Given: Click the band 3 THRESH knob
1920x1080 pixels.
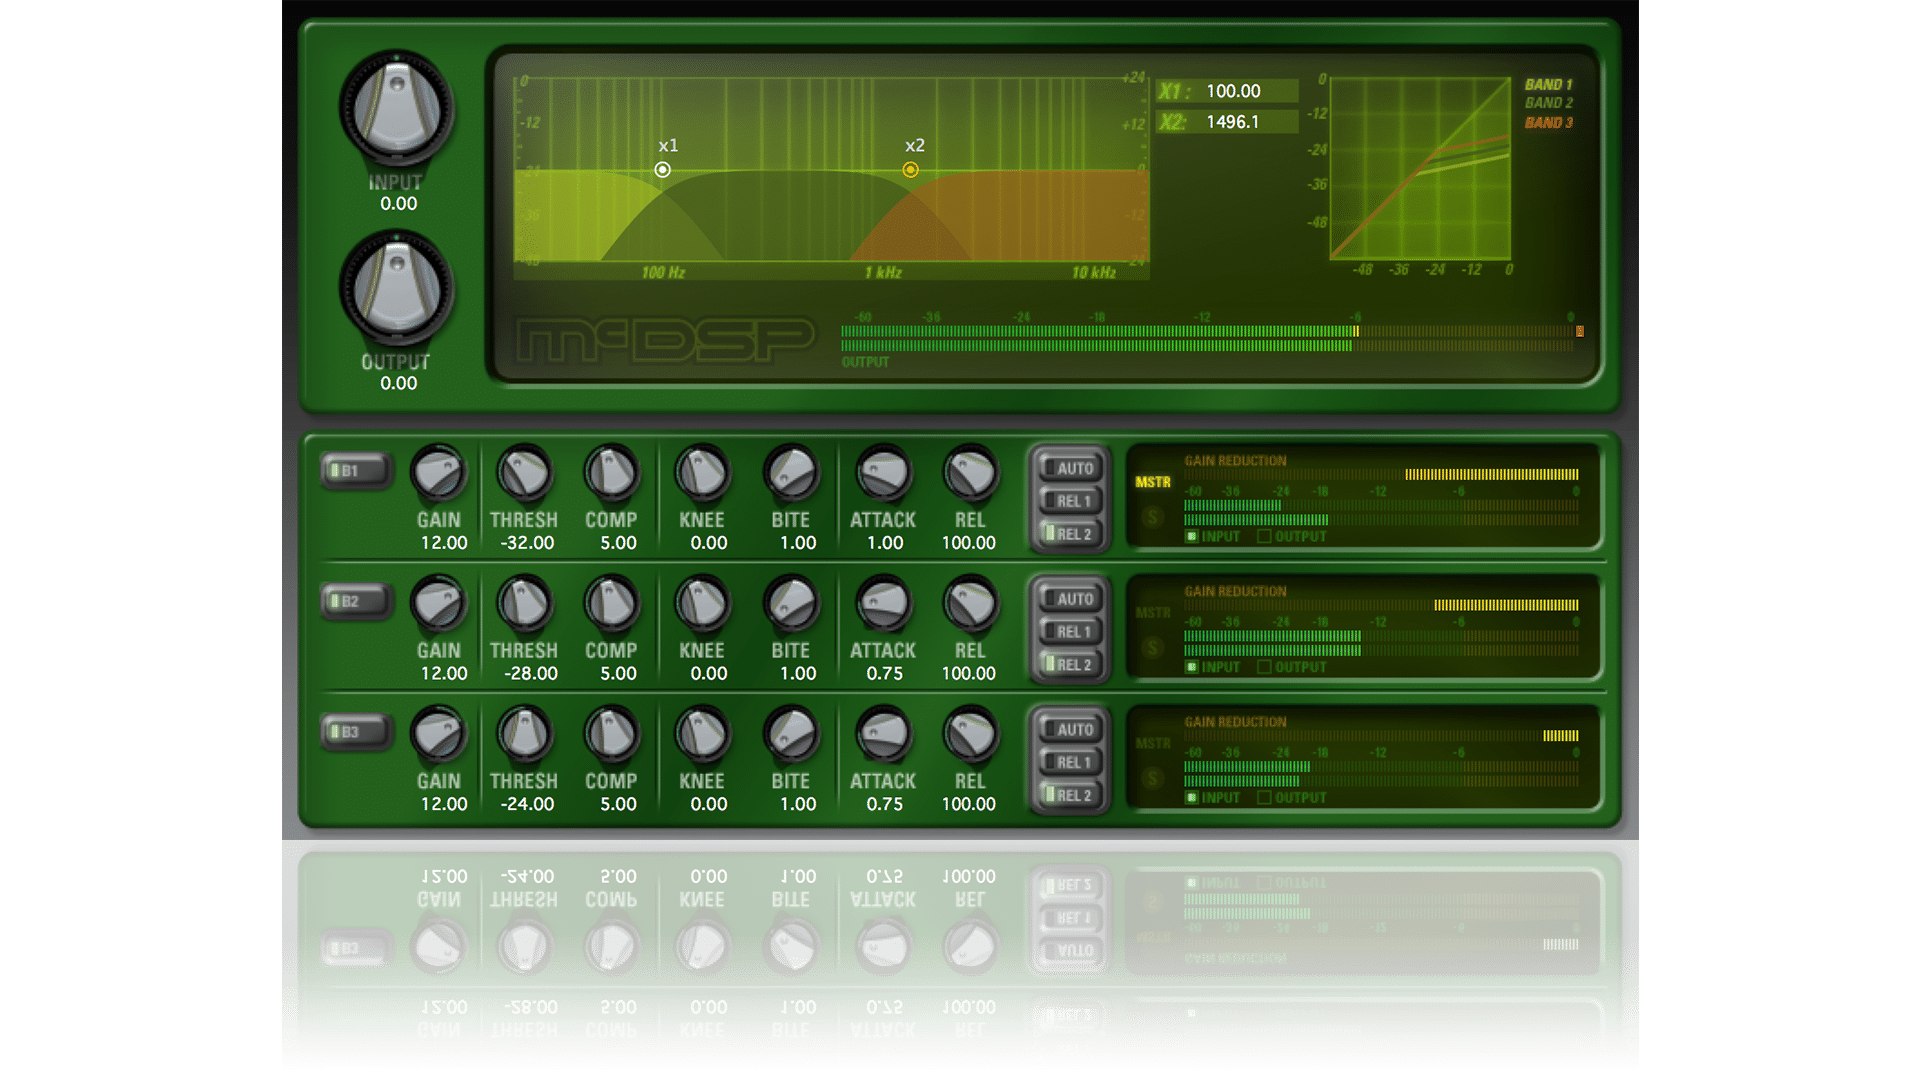Looking at the screenshot, I should click(x=524, y=735).
